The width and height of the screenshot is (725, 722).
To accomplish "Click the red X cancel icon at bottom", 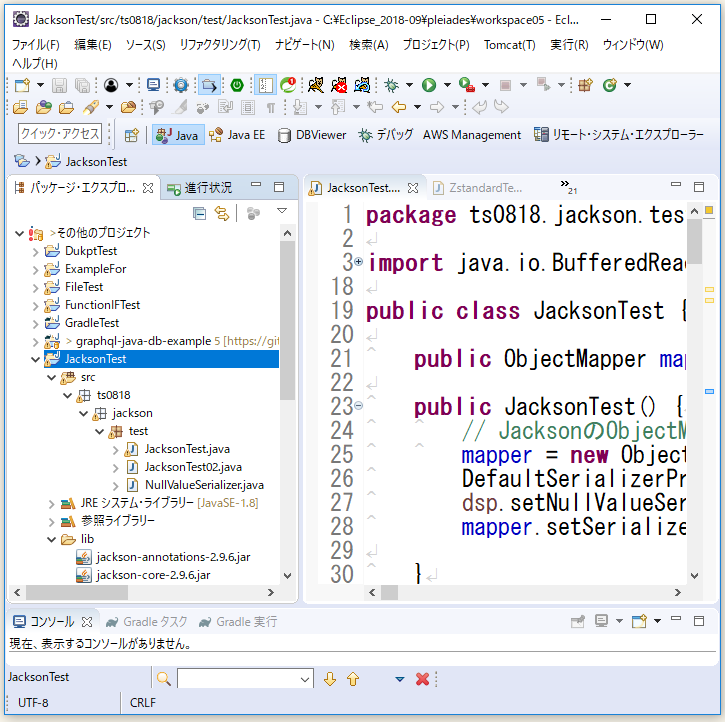I will [x=422, y=679].
